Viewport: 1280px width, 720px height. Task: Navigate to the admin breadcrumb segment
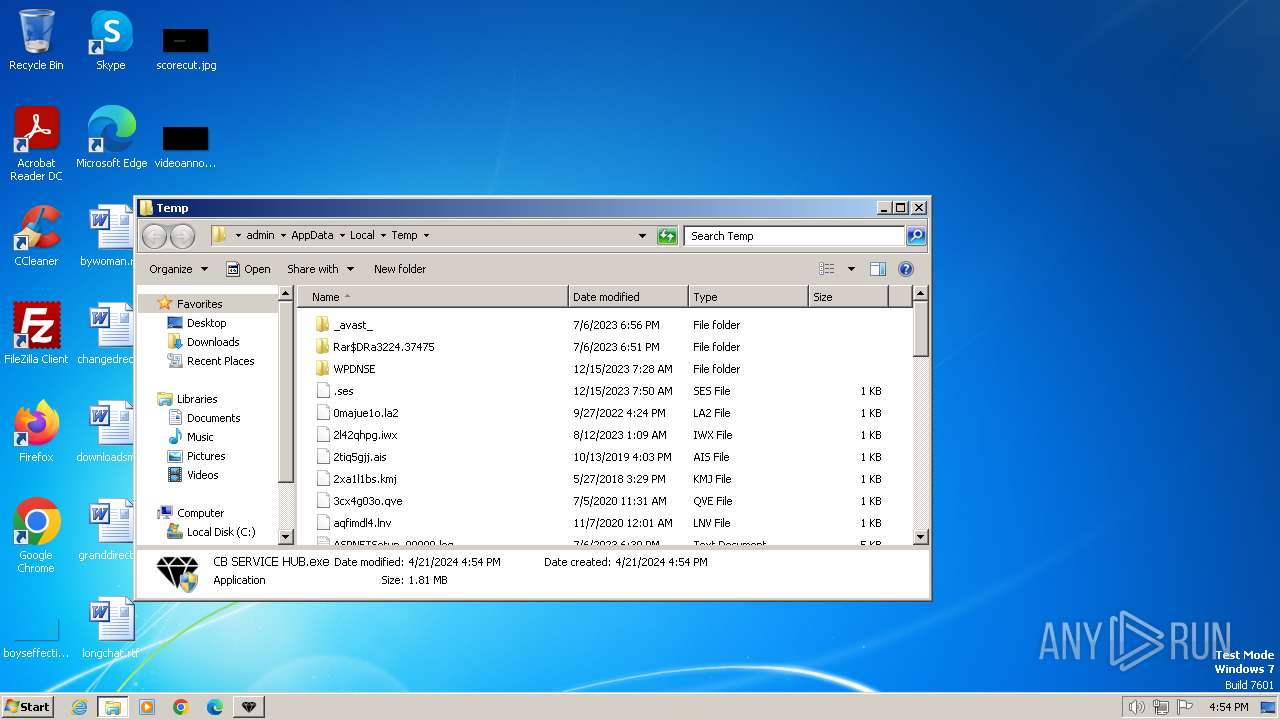point(260,236)
